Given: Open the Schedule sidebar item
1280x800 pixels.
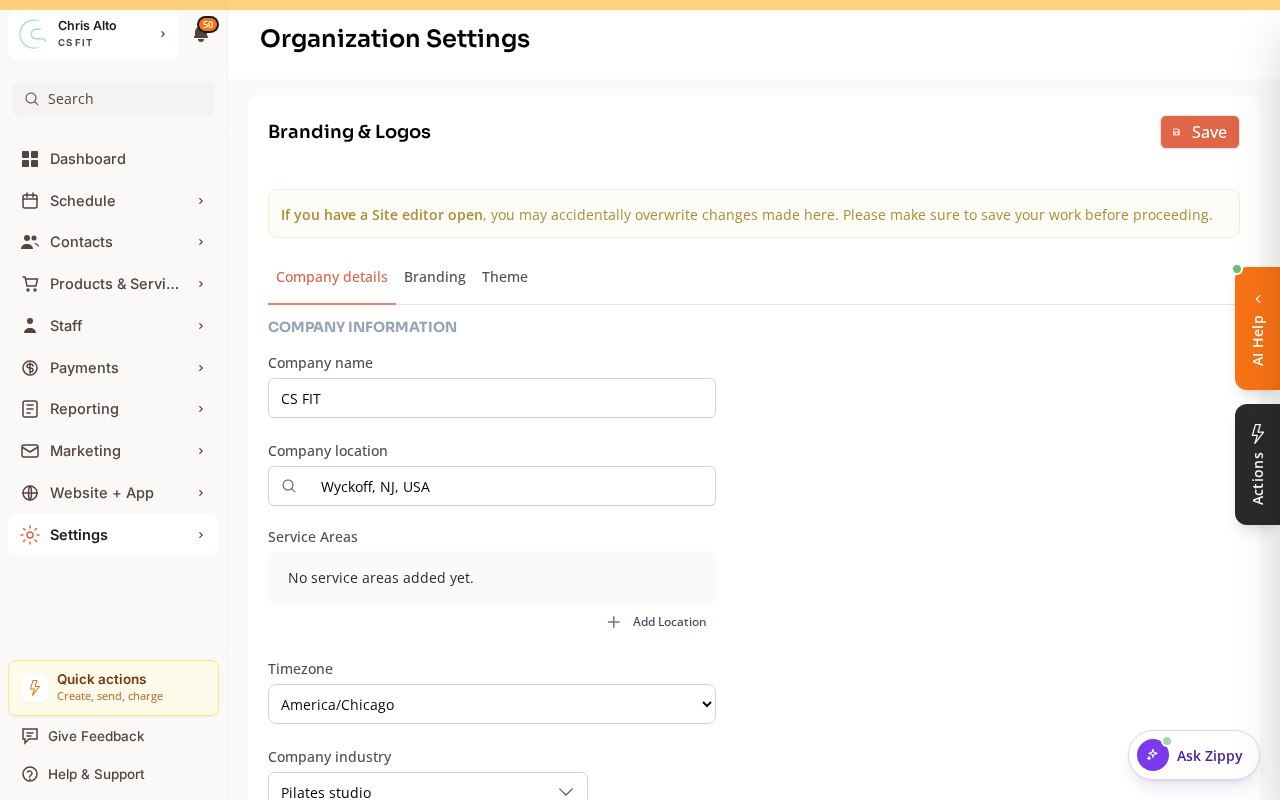Looking at the screenshot, I should pyautogui.click(x=113, y=201).
